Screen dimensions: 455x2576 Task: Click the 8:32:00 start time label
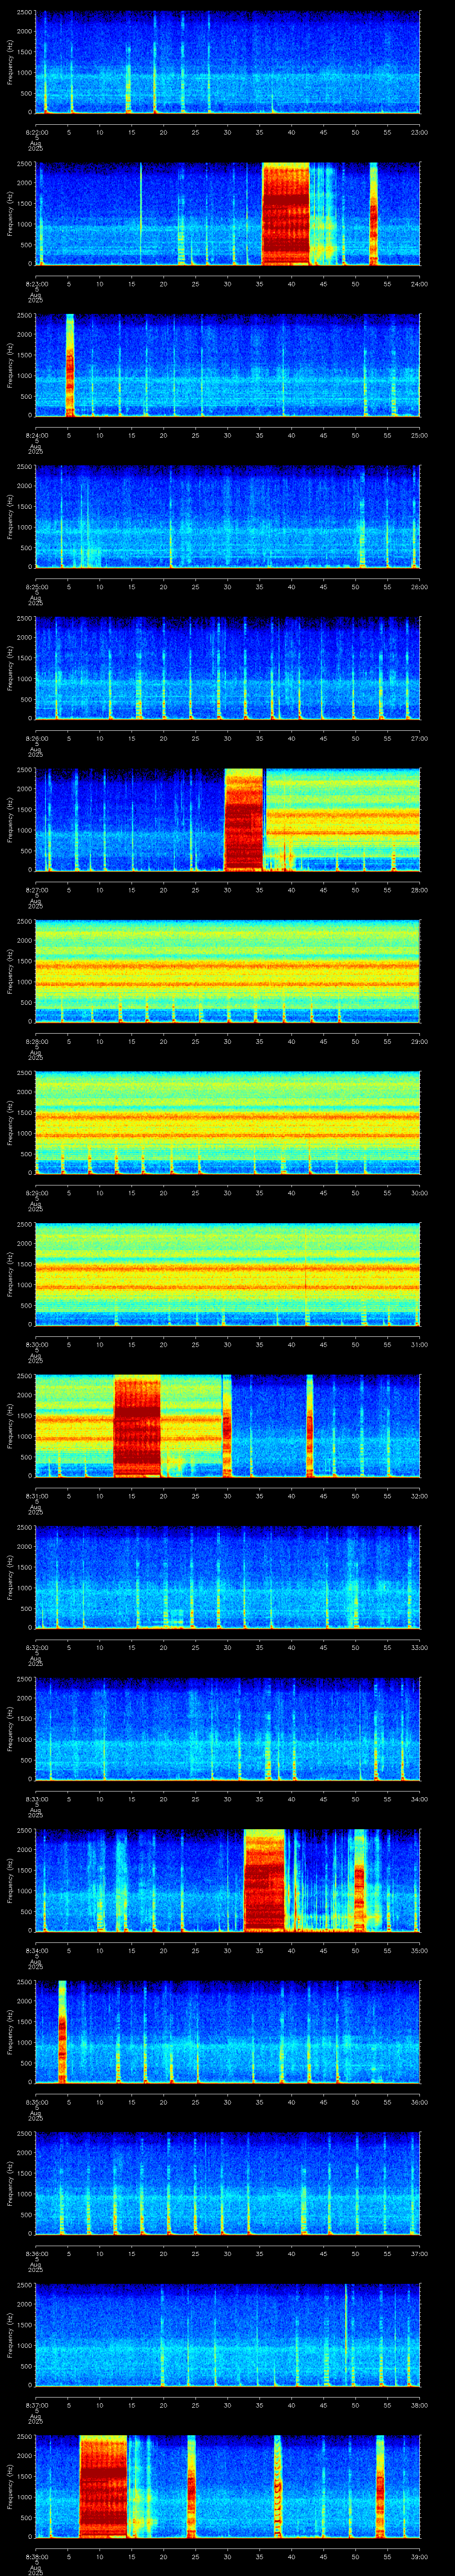click(36, 1648)
